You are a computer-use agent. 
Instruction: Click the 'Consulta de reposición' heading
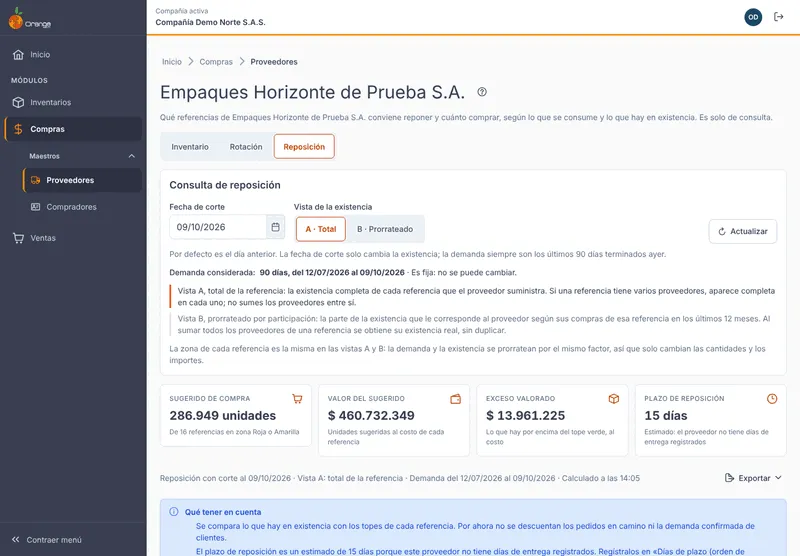(225, 185)
